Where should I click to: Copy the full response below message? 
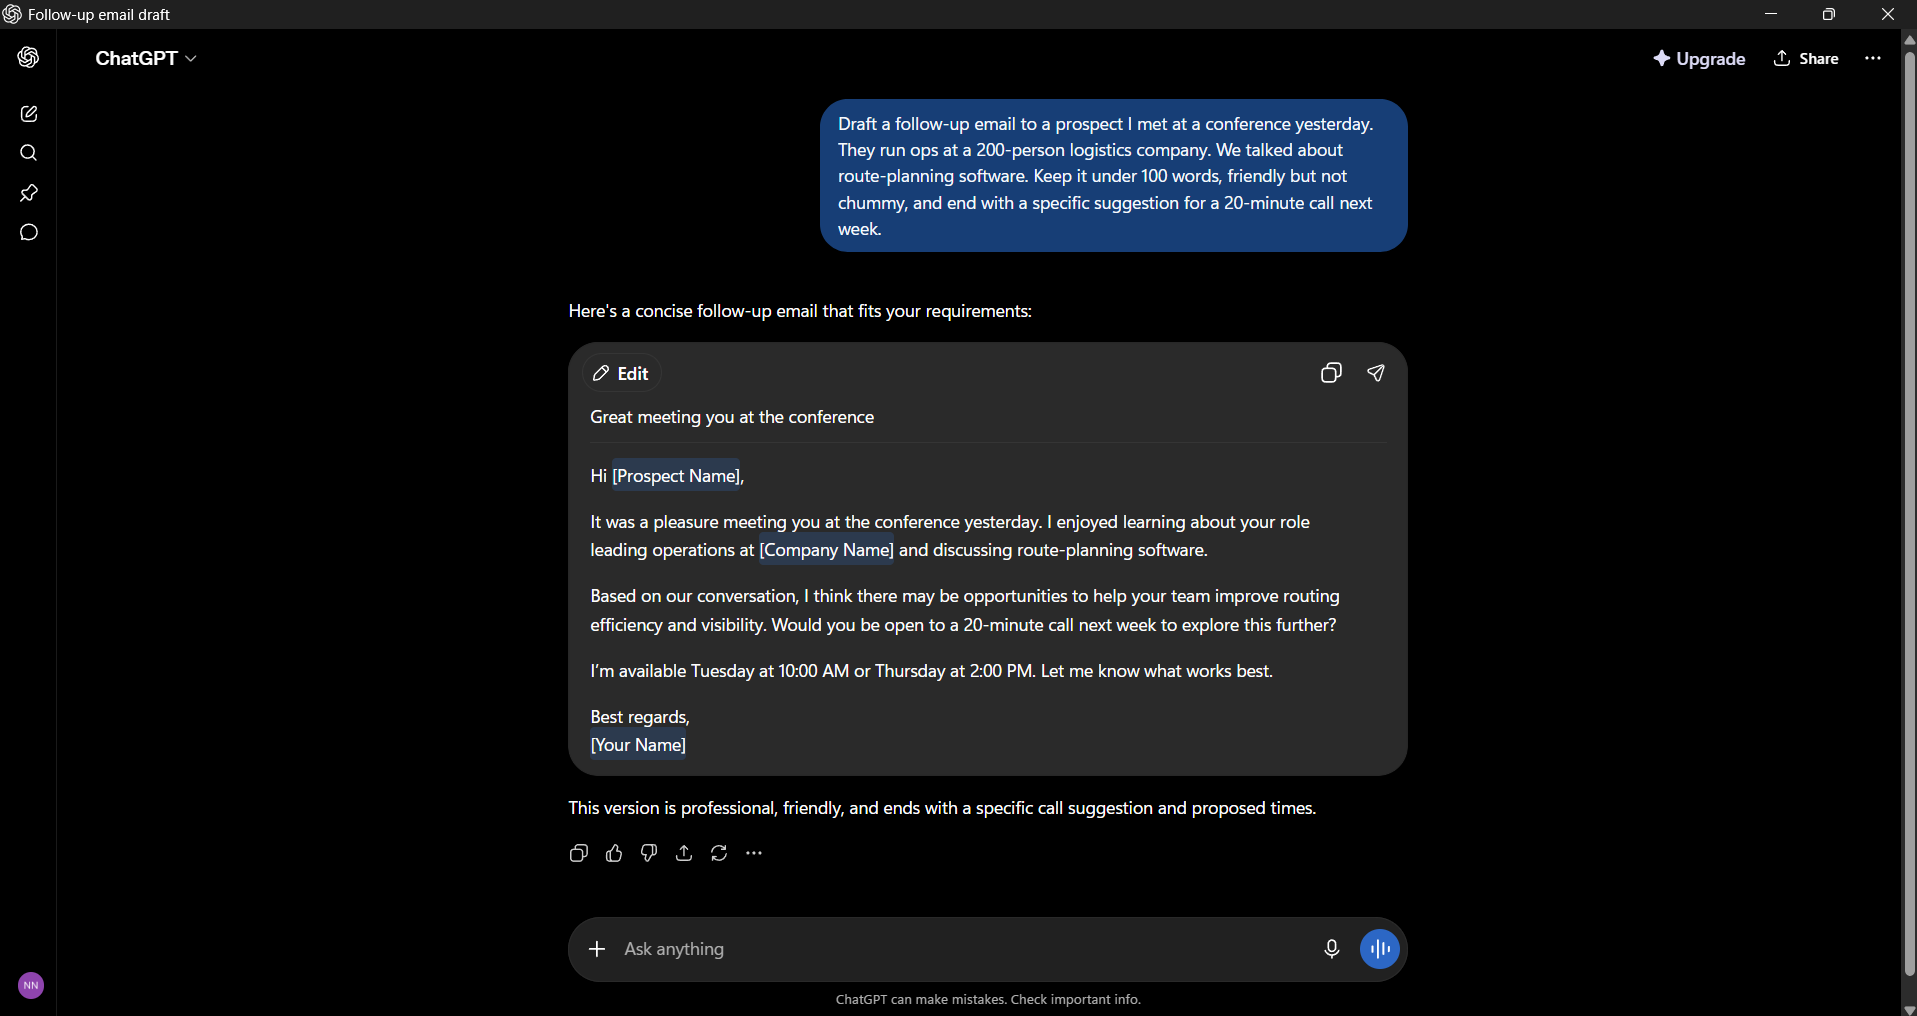[x=579, y=853]
